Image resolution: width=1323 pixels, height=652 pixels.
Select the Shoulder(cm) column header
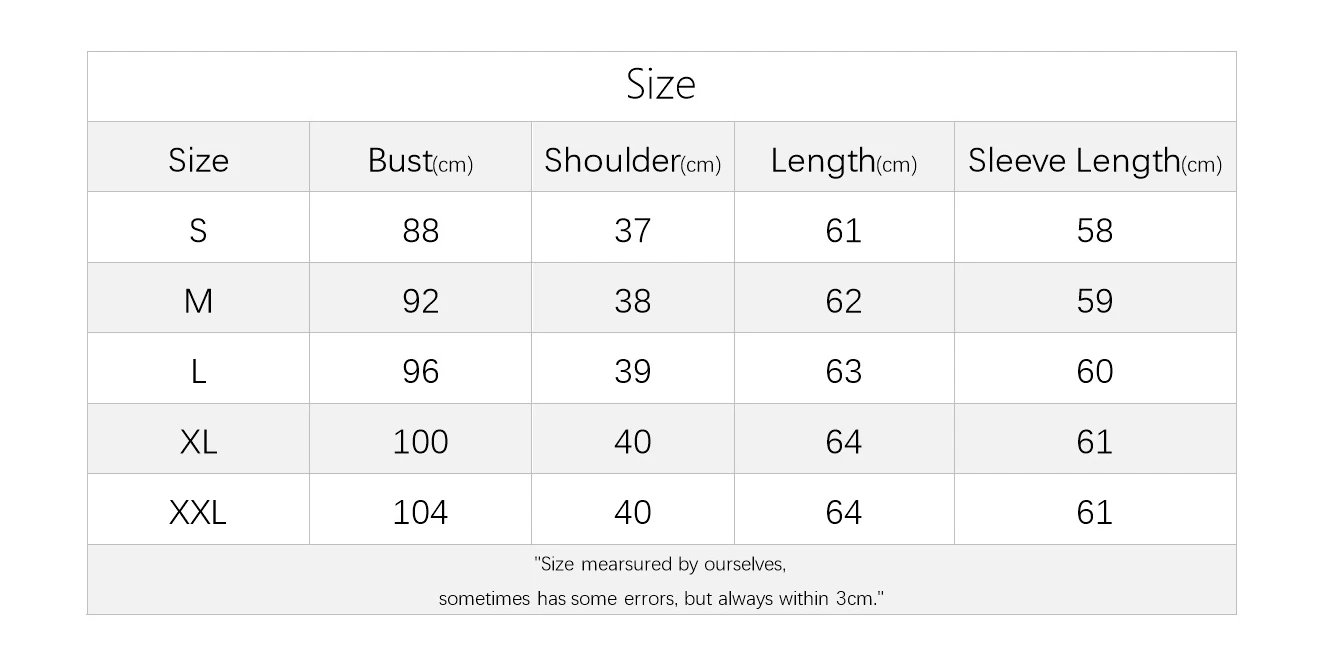(632, 160)
